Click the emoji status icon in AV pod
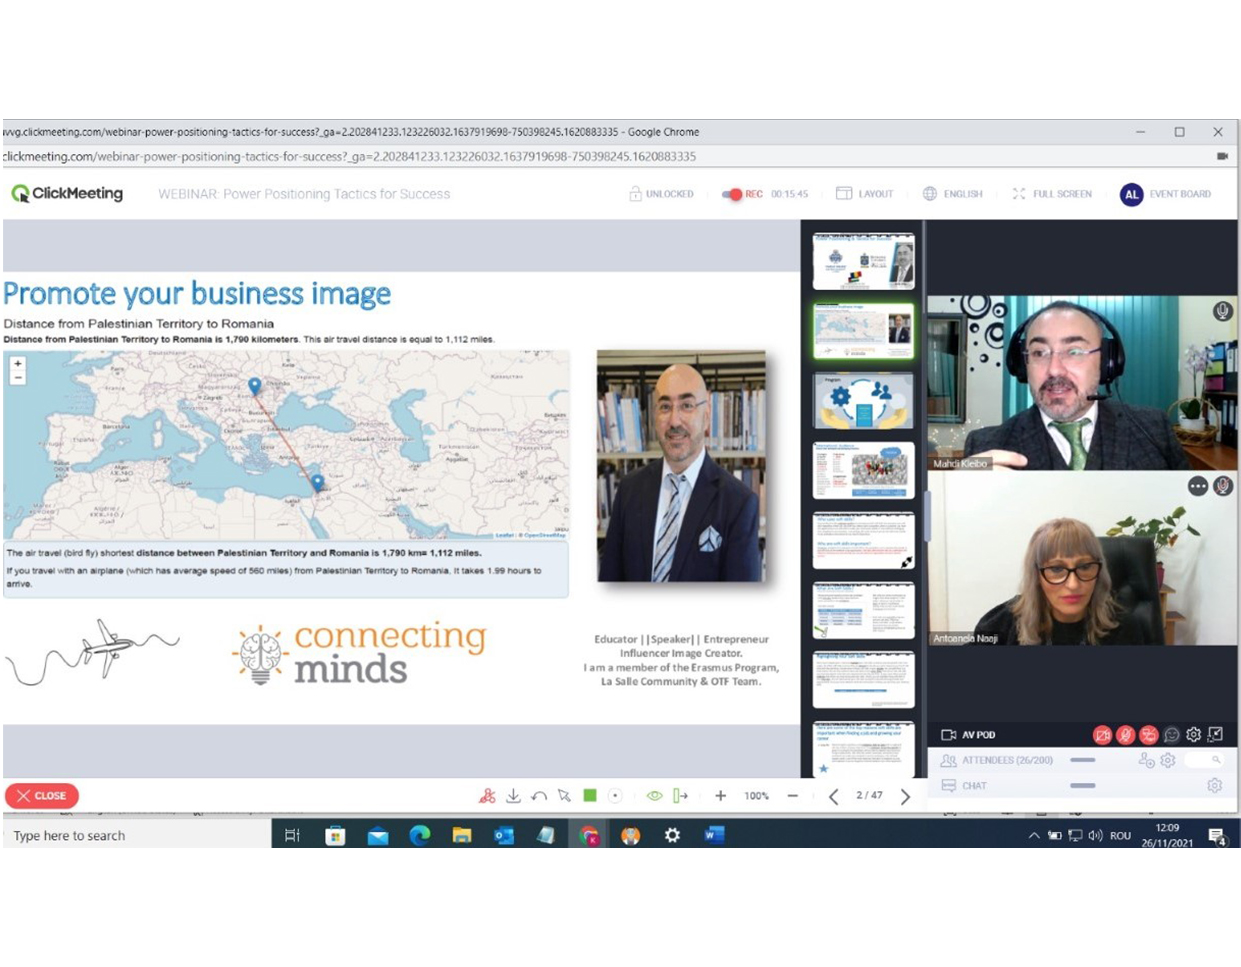 1171,735
